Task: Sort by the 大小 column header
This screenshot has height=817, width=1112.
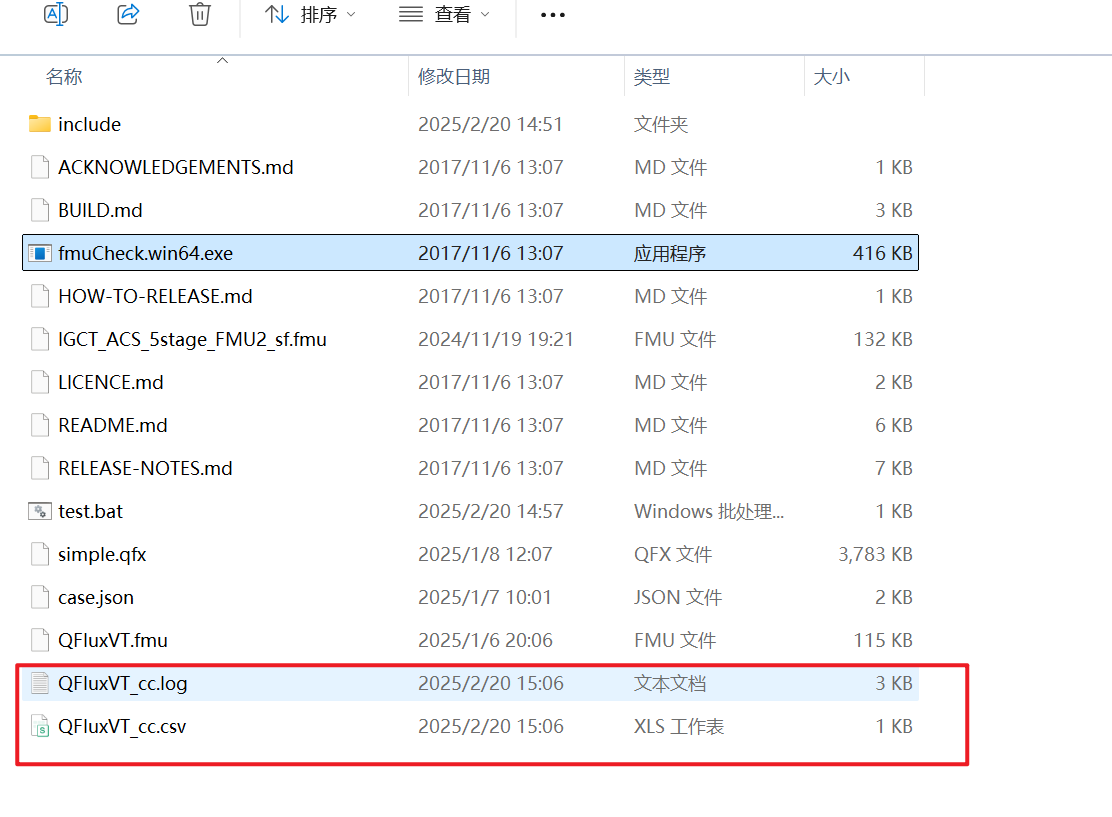Action: coord(831,77)
